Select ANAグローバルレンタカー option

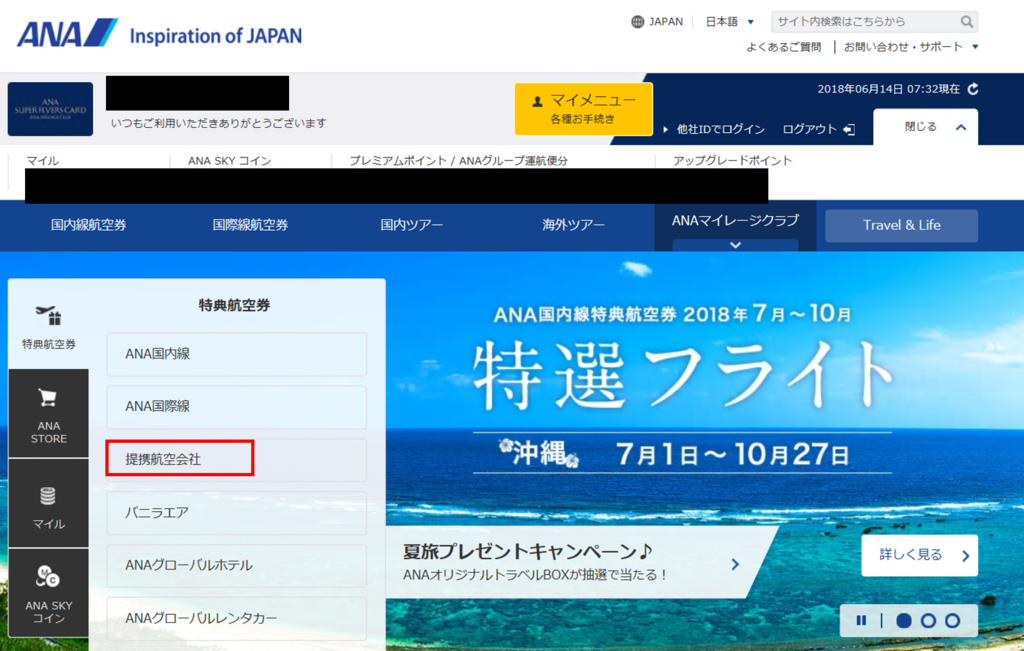236,618
